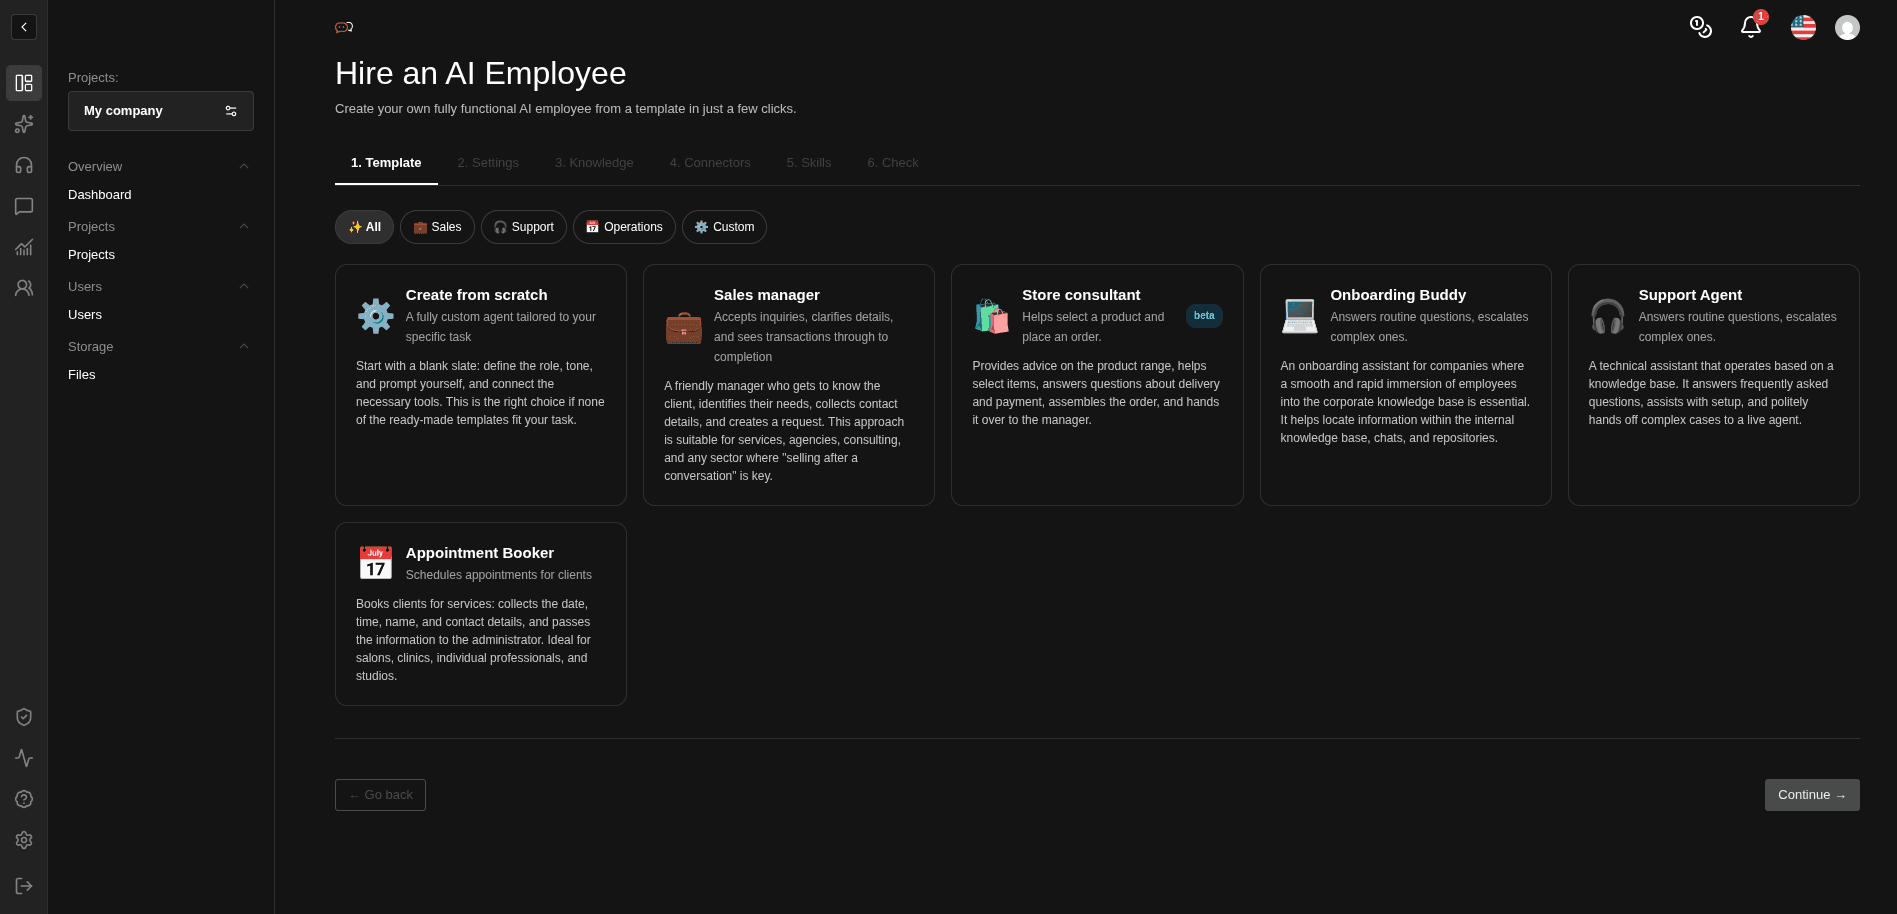Open the shield security icon
The width and height of the screenshot is (1897, 914).
click(24, 717)
